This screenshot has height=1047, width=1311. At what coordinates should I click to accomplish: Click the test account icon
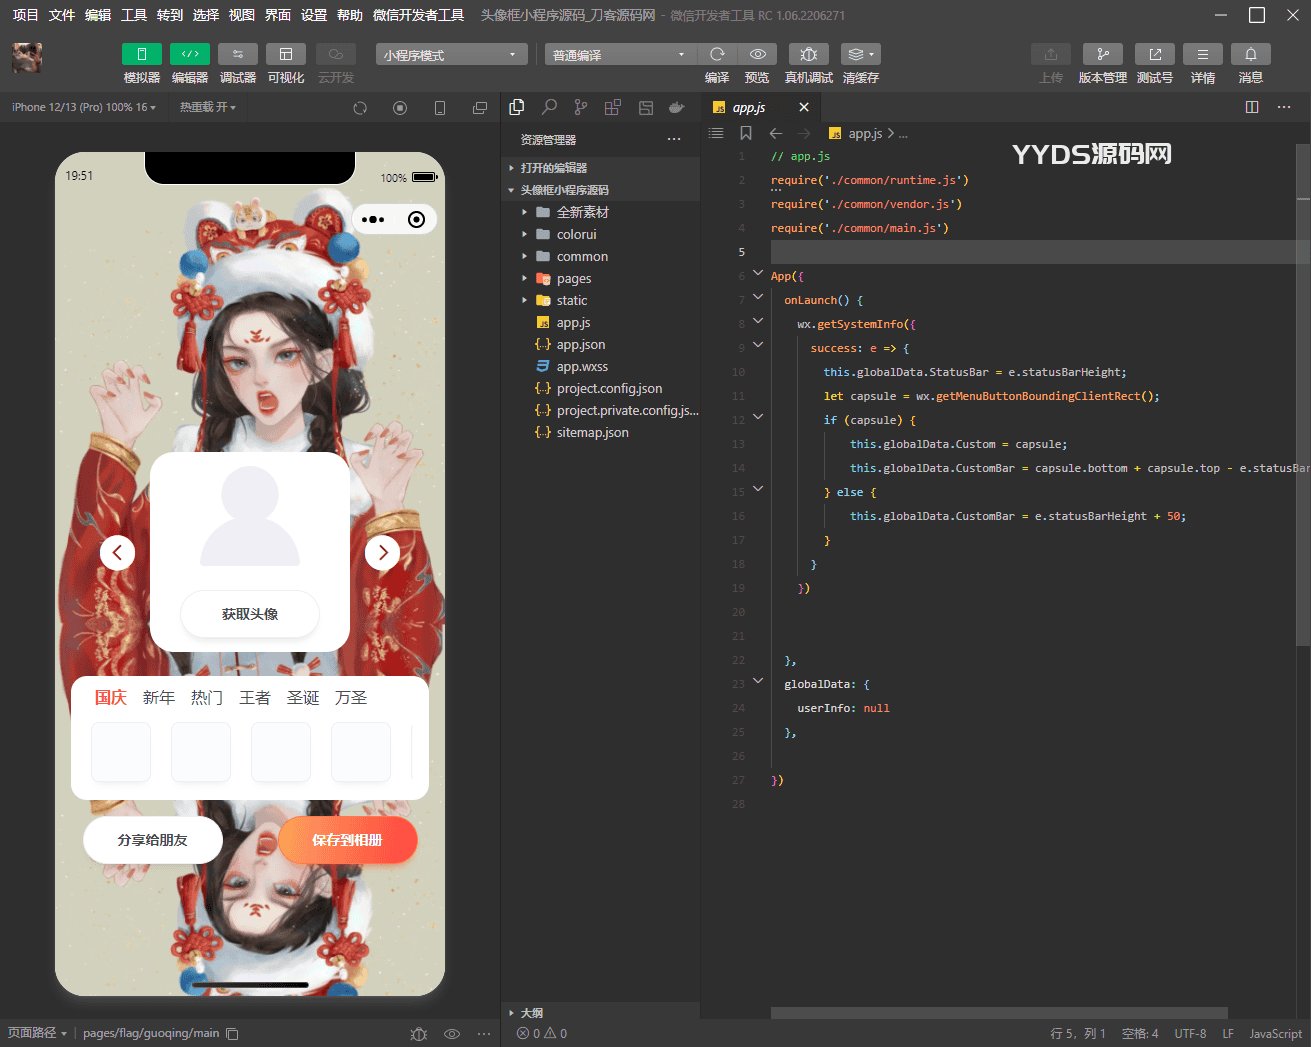pos(1155,54)
